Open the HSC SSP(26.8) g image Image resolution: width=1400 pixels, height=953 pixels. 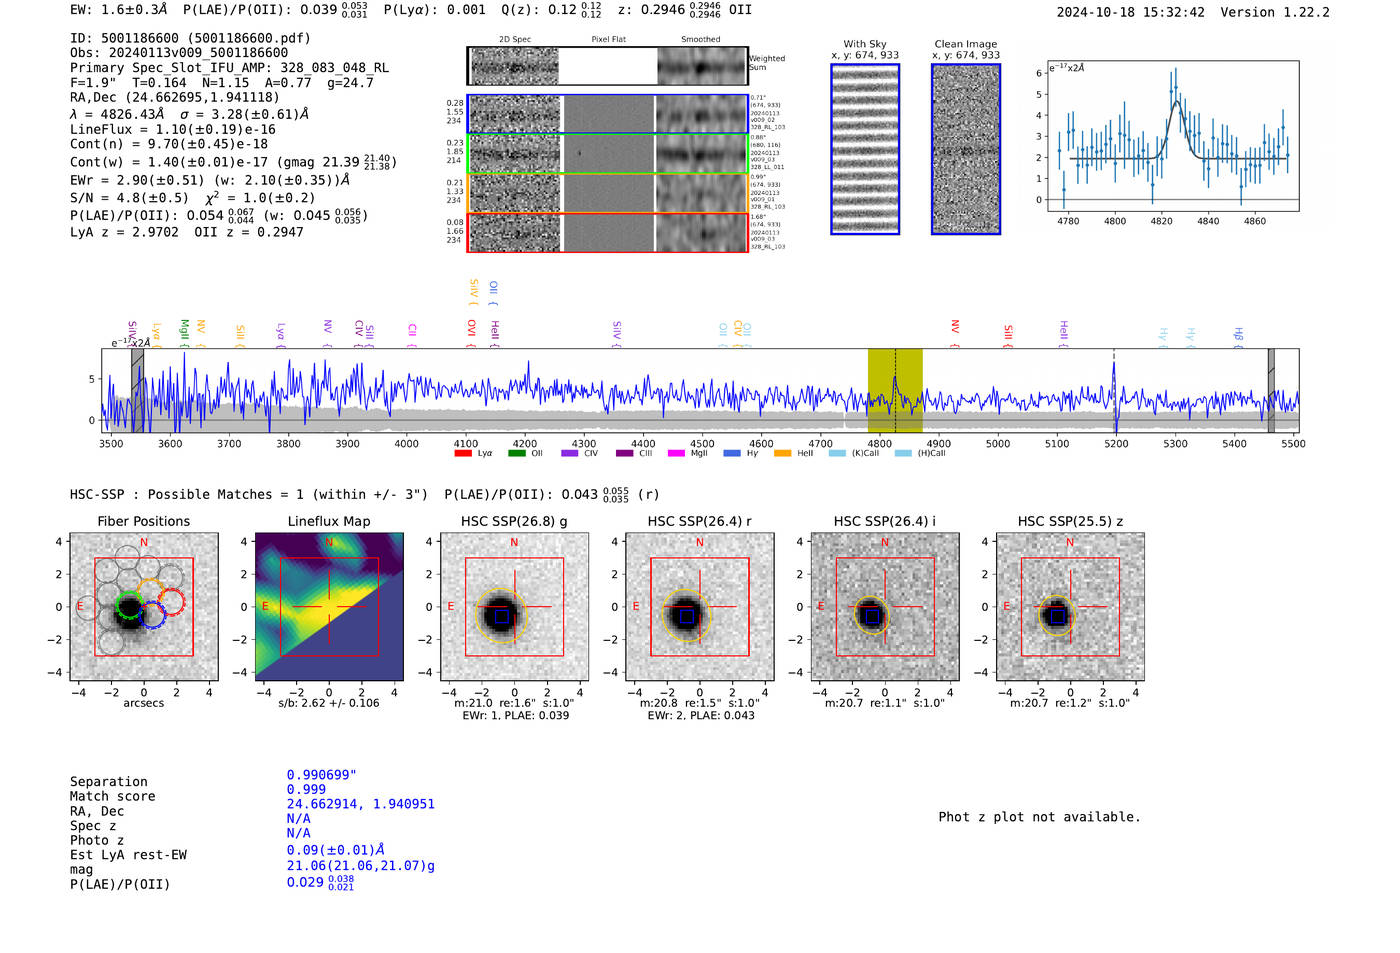pos(514,607)
